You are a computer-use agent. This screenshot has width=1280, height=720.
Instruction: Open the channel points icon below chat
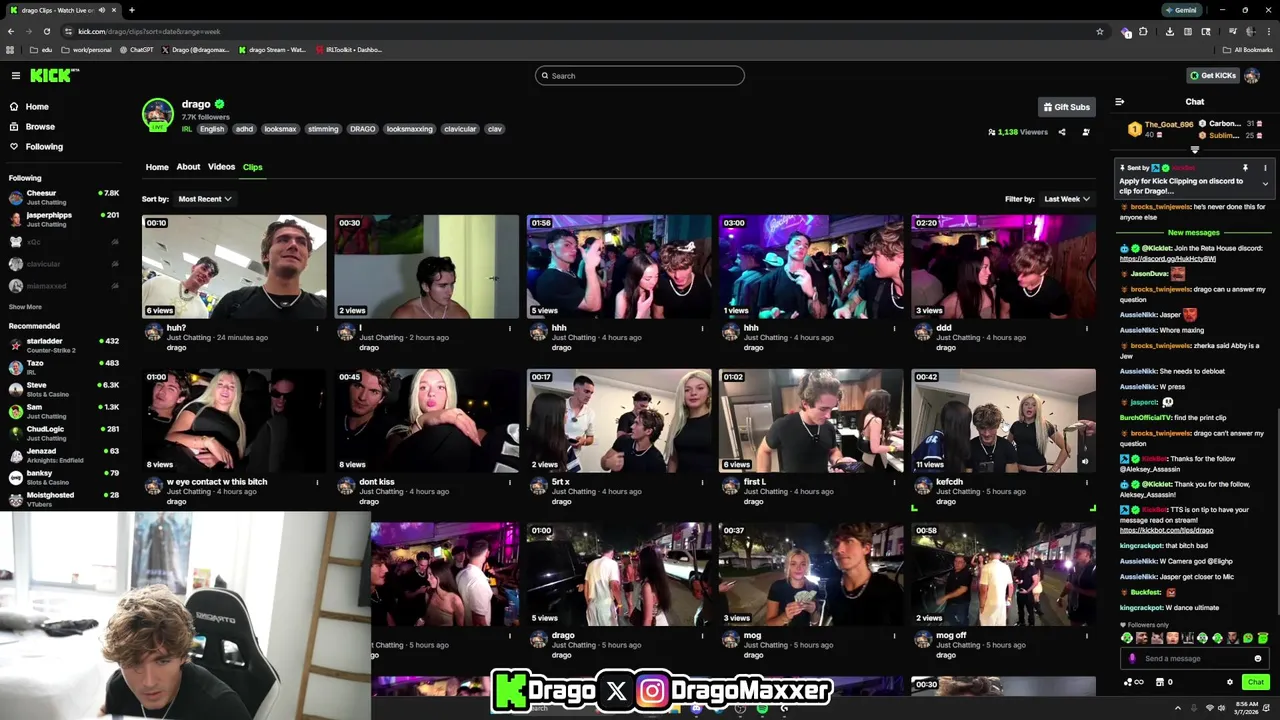(1134, 682)
